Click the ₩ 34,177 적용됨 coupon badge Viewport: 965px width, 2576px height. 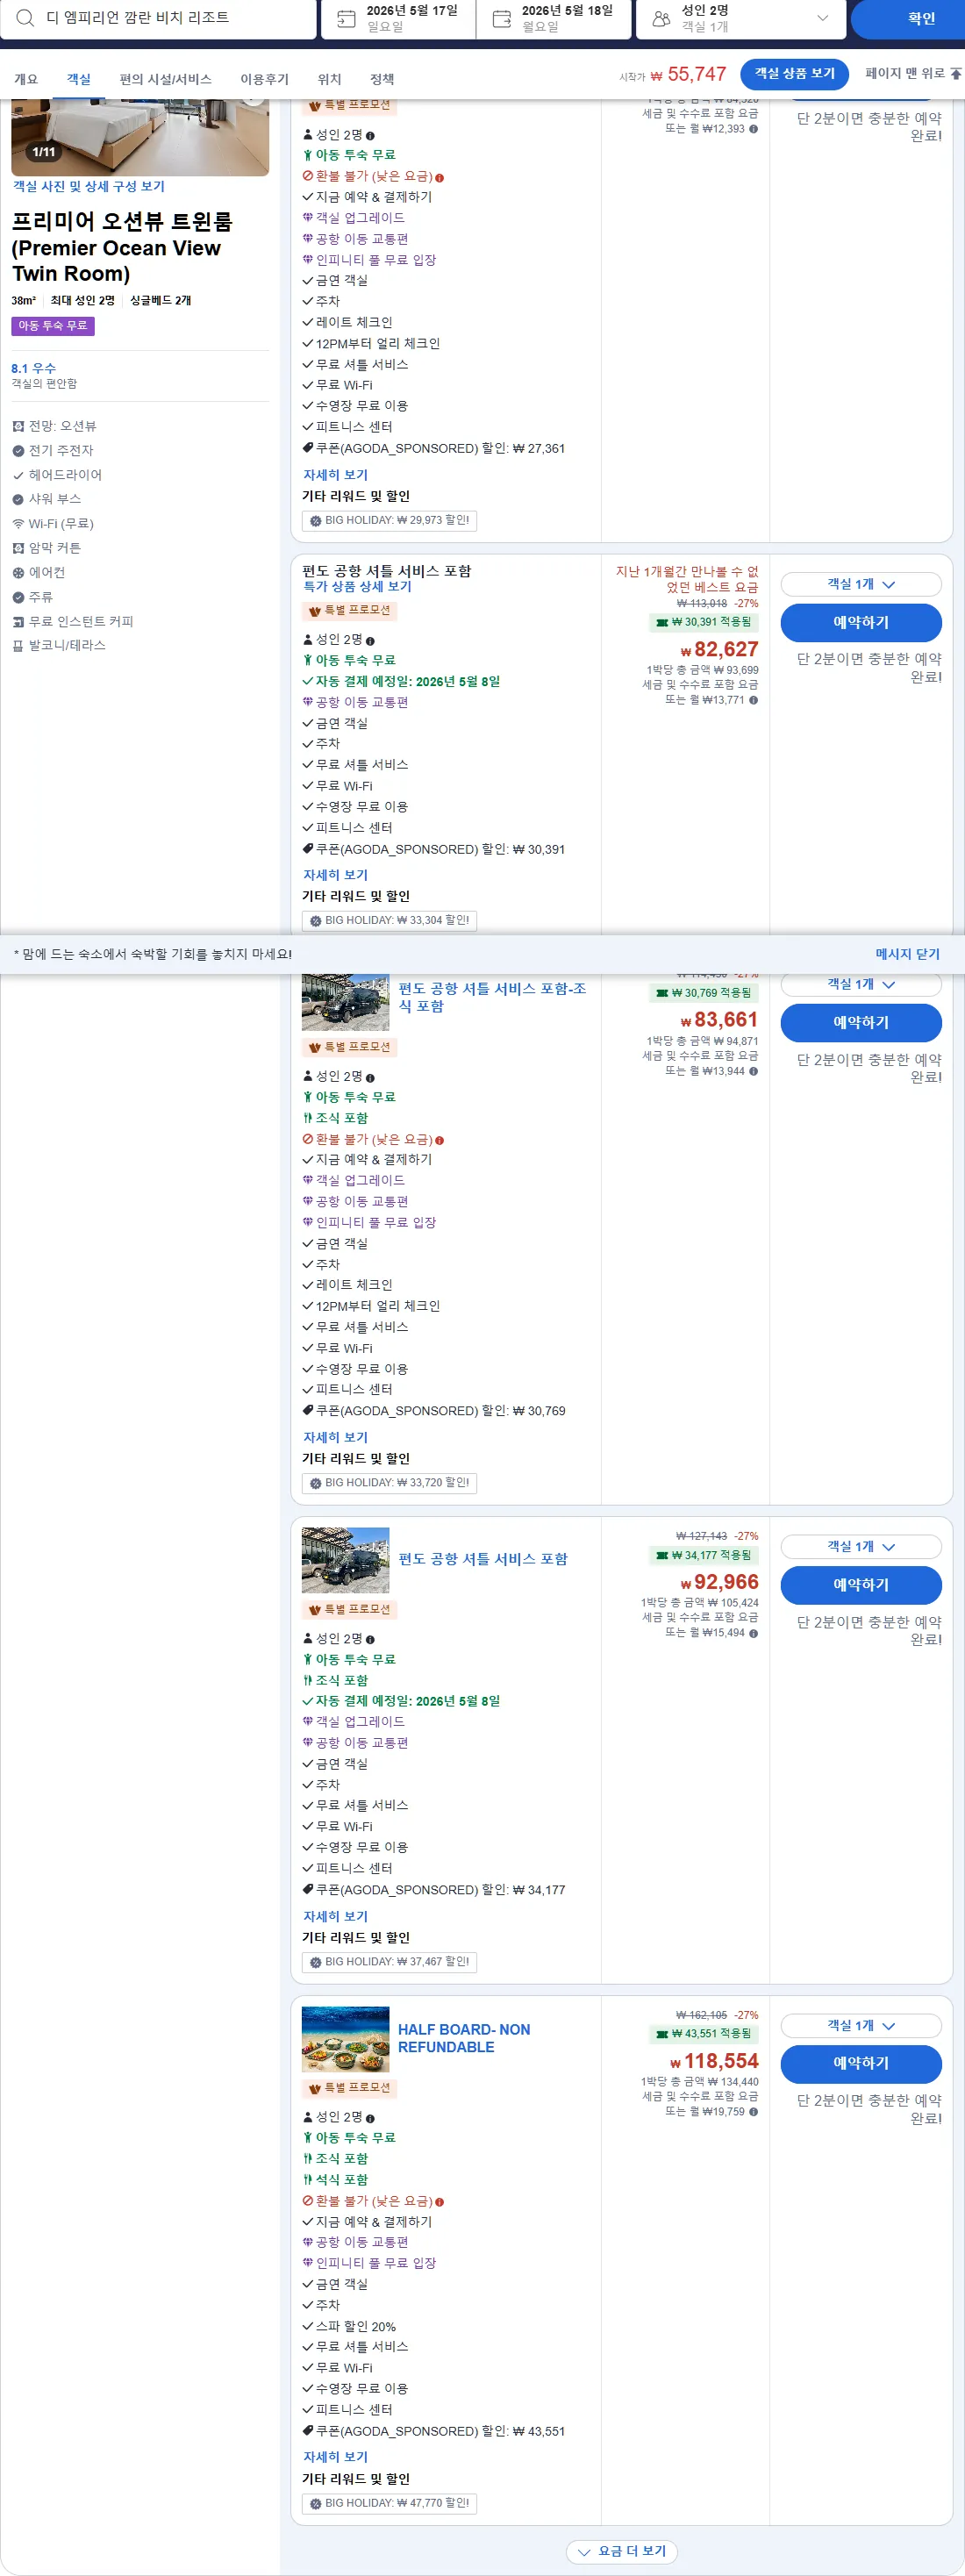(x=703, y=1555)
